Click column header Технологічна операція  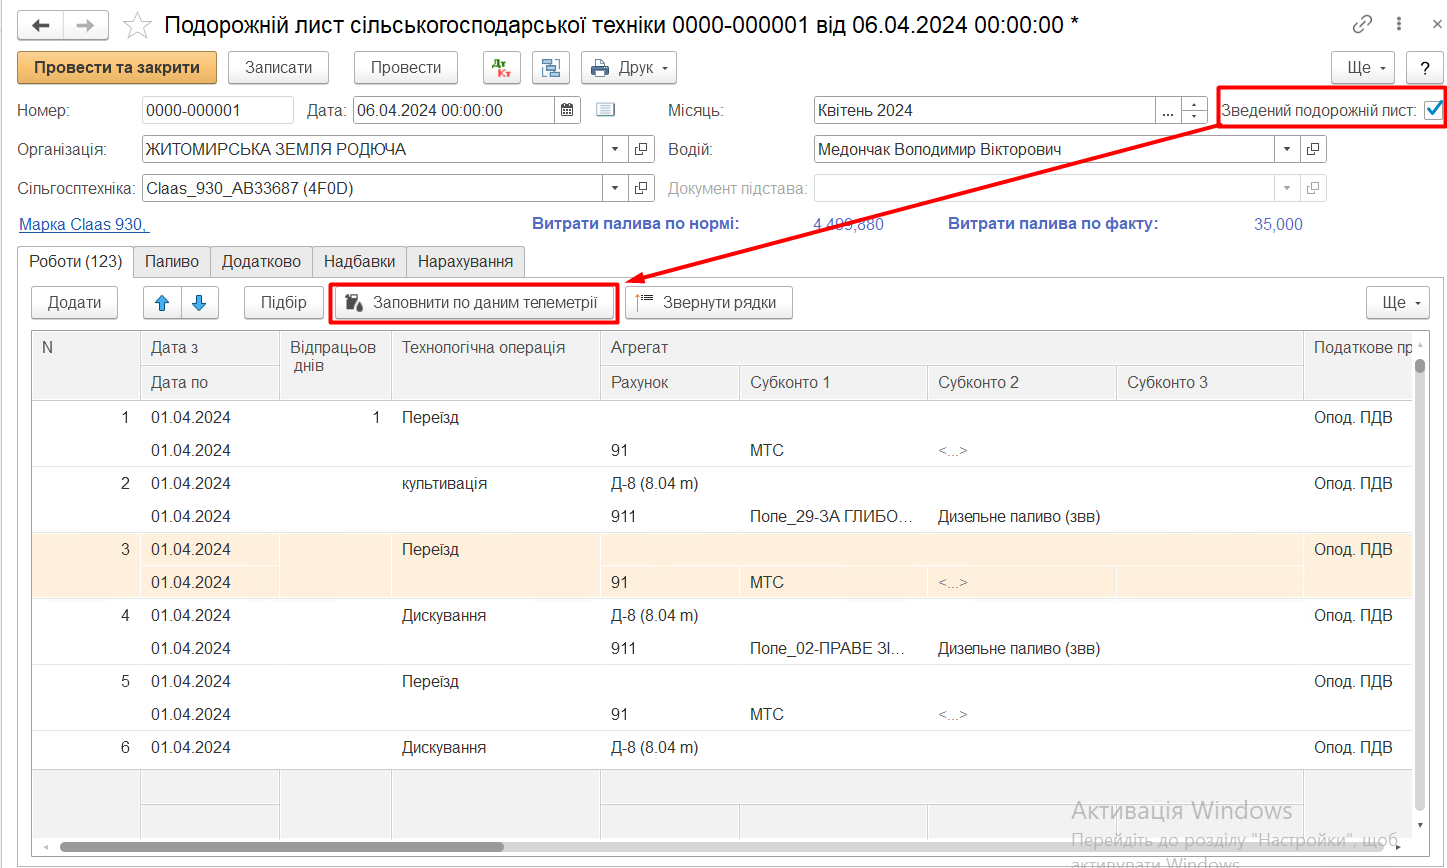coord(495,365)
